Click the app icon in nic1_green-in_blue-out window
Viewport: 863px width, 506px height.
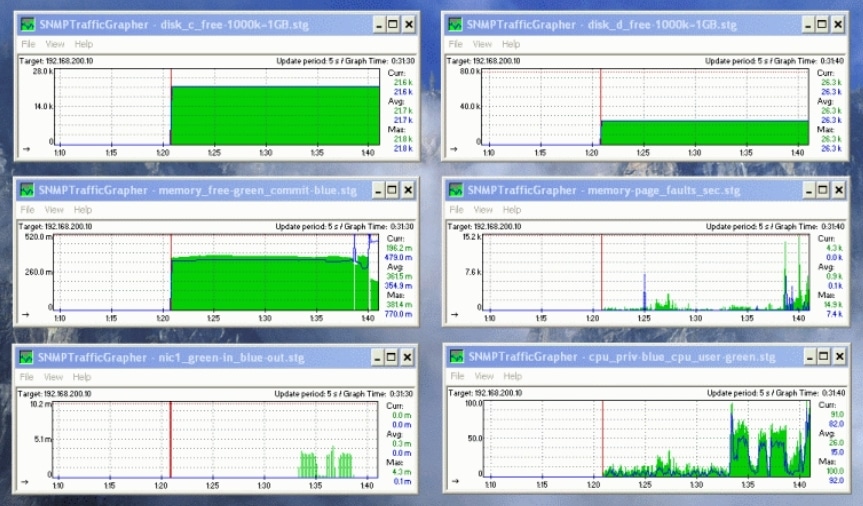pos(25,357)
